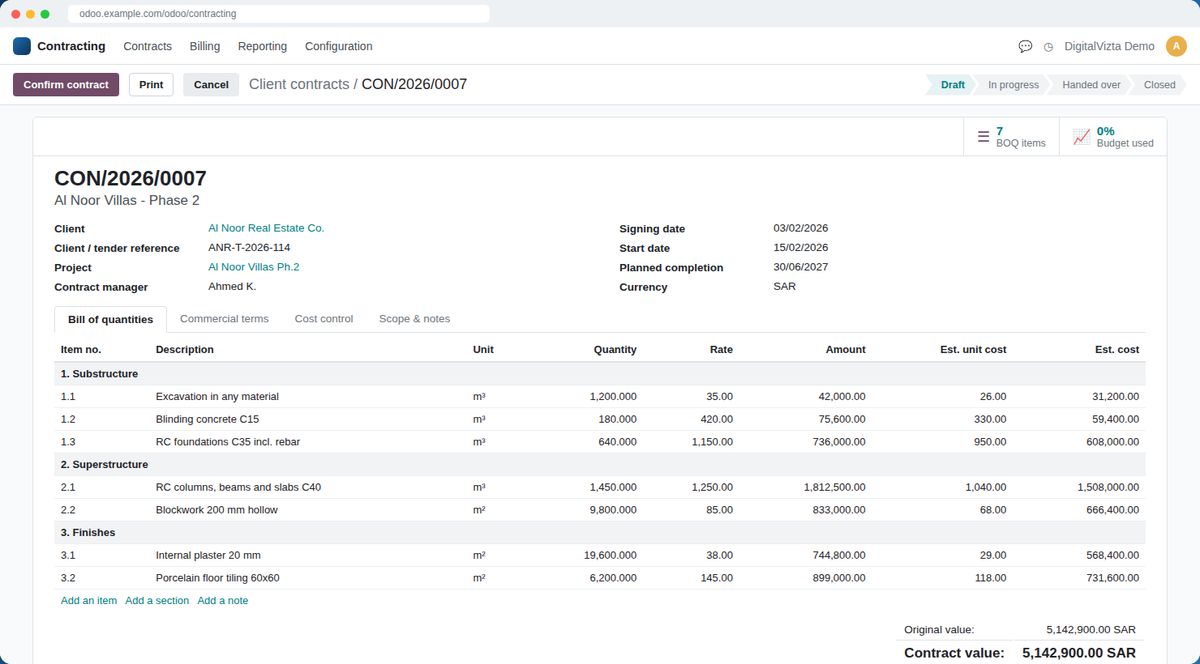Click the Contract manager Ahmed K. field
This screenshot has height=664, width=1200.
pos(232,286)
